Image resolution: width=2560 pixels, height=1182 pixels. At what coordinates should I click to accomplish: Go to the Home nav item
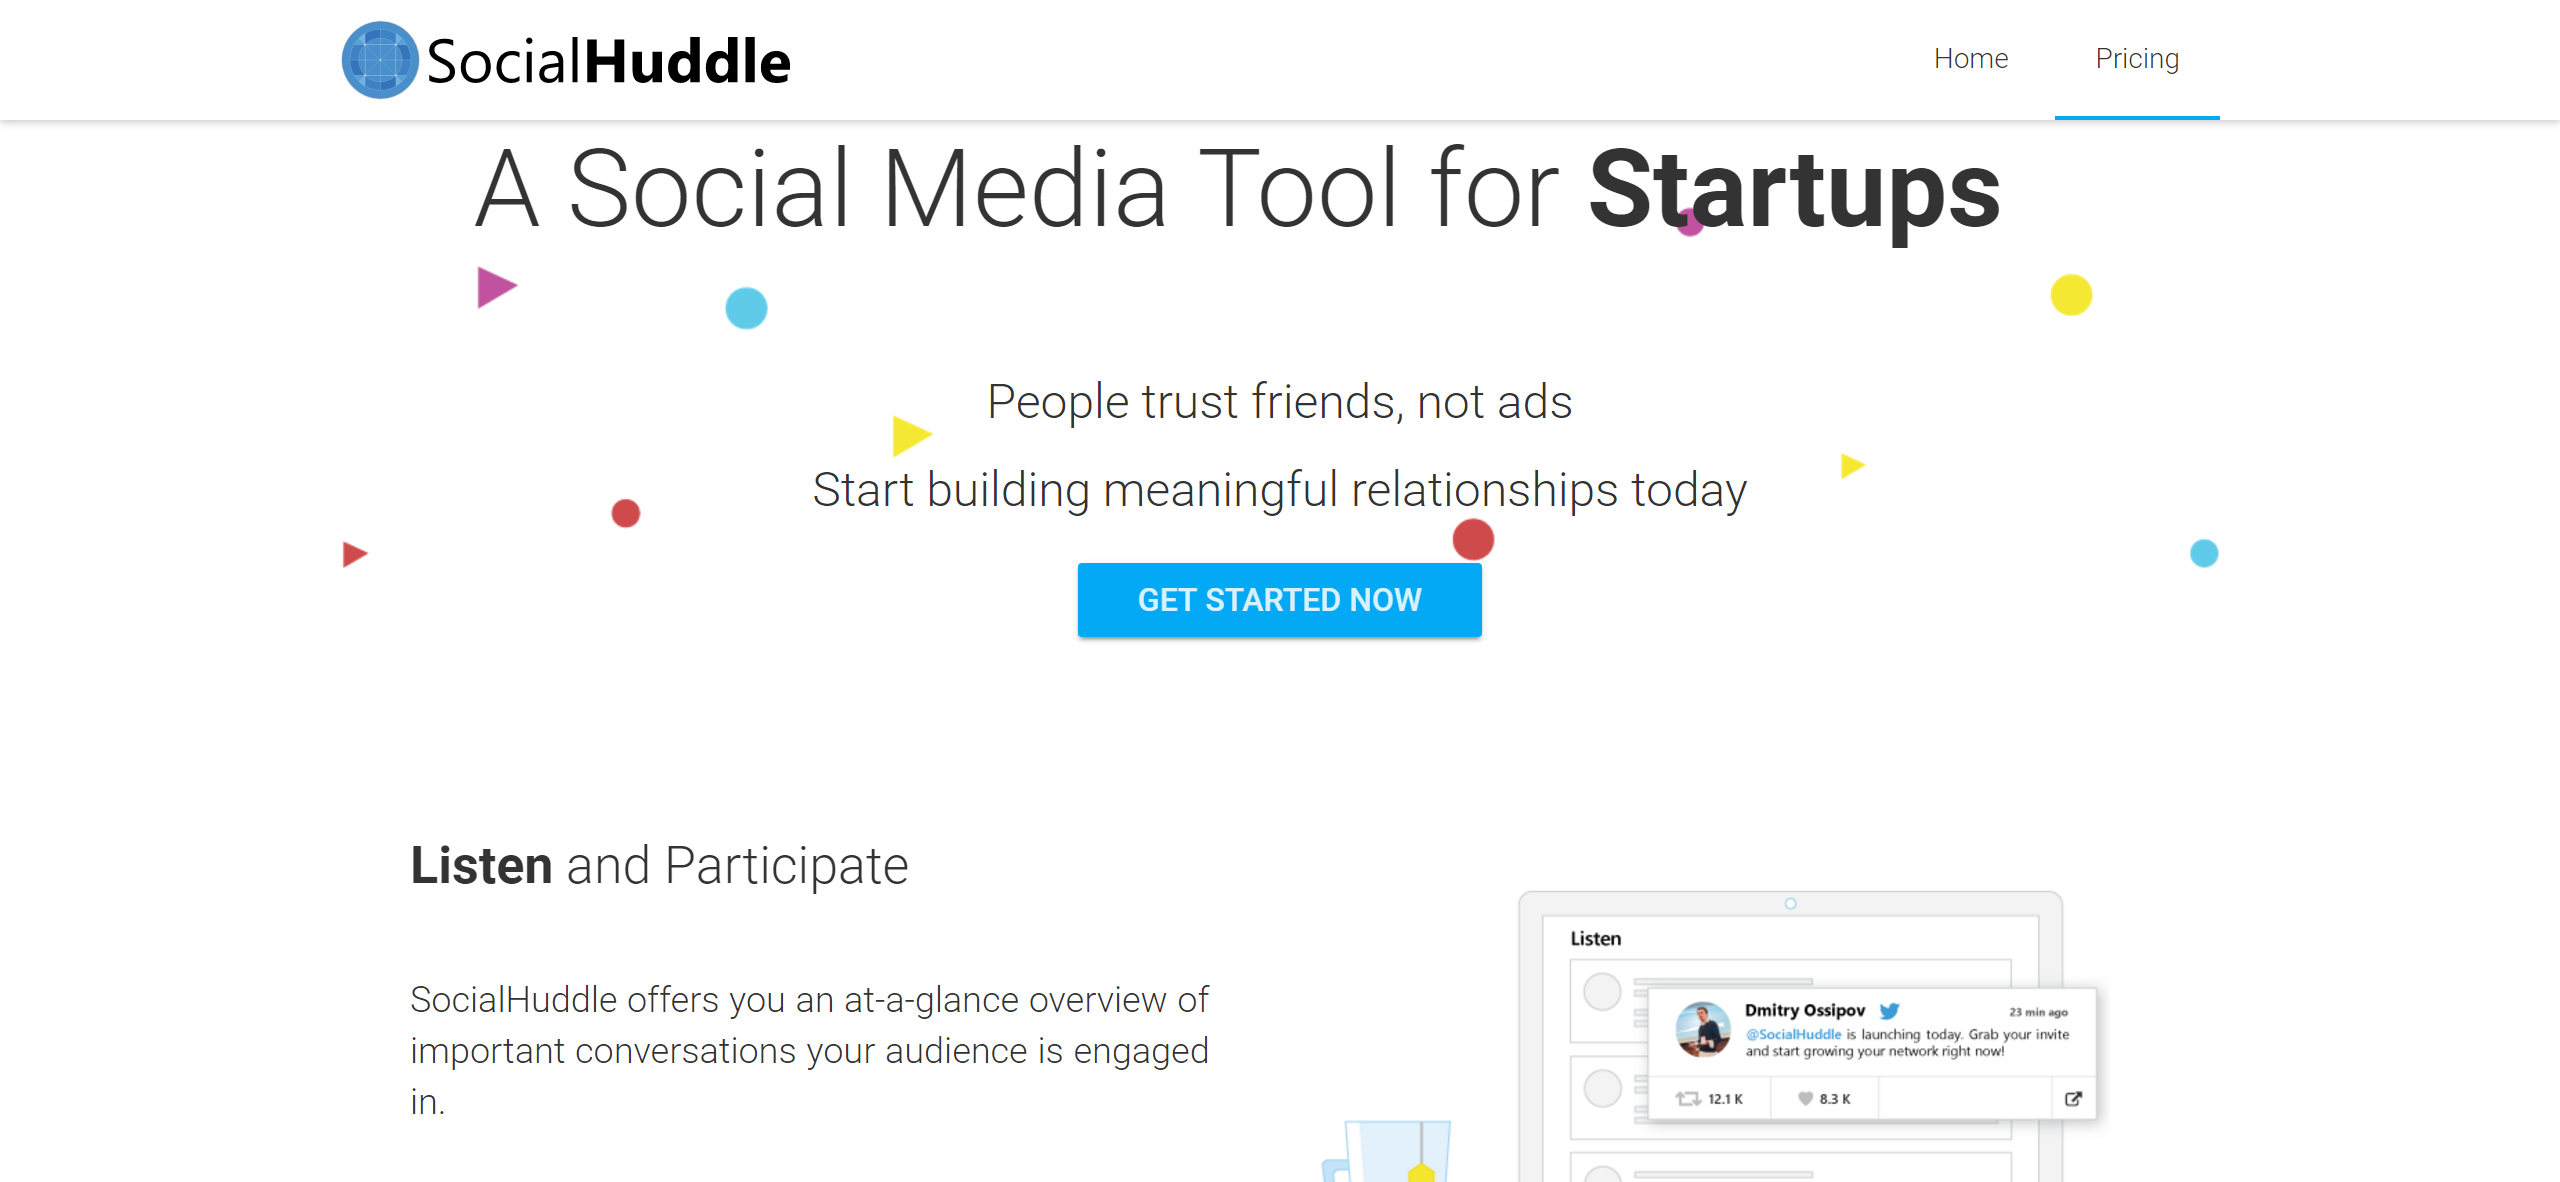pyautogui.click(x=1970, y=59)
